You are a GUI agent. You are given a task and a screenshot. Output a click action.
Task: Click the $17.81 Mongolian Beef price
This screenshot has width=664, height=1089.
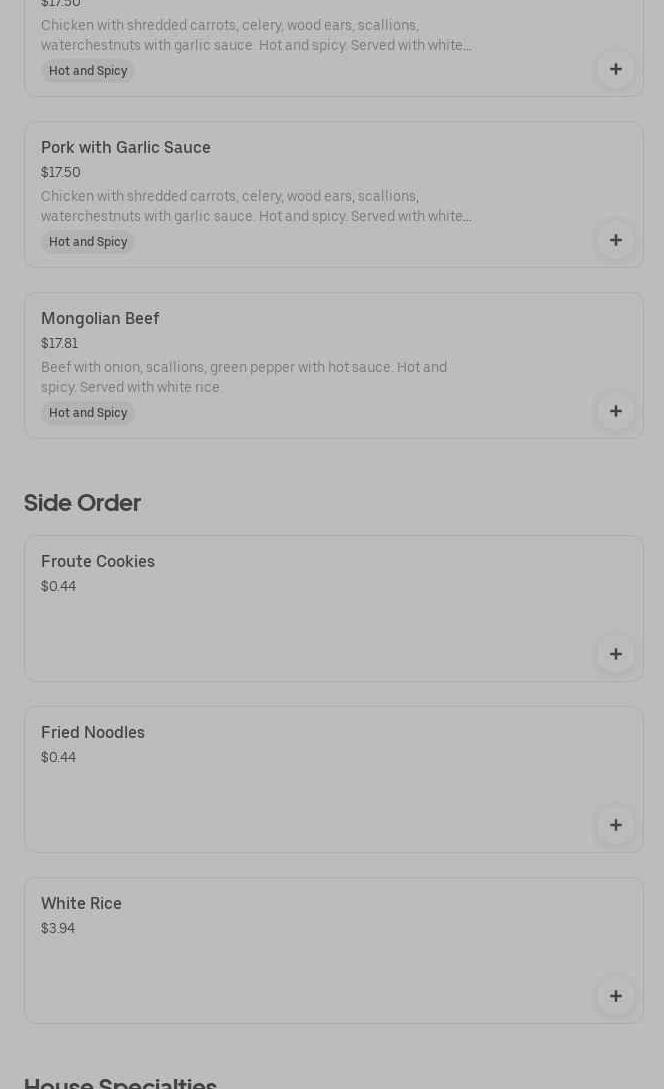point(59,344)
